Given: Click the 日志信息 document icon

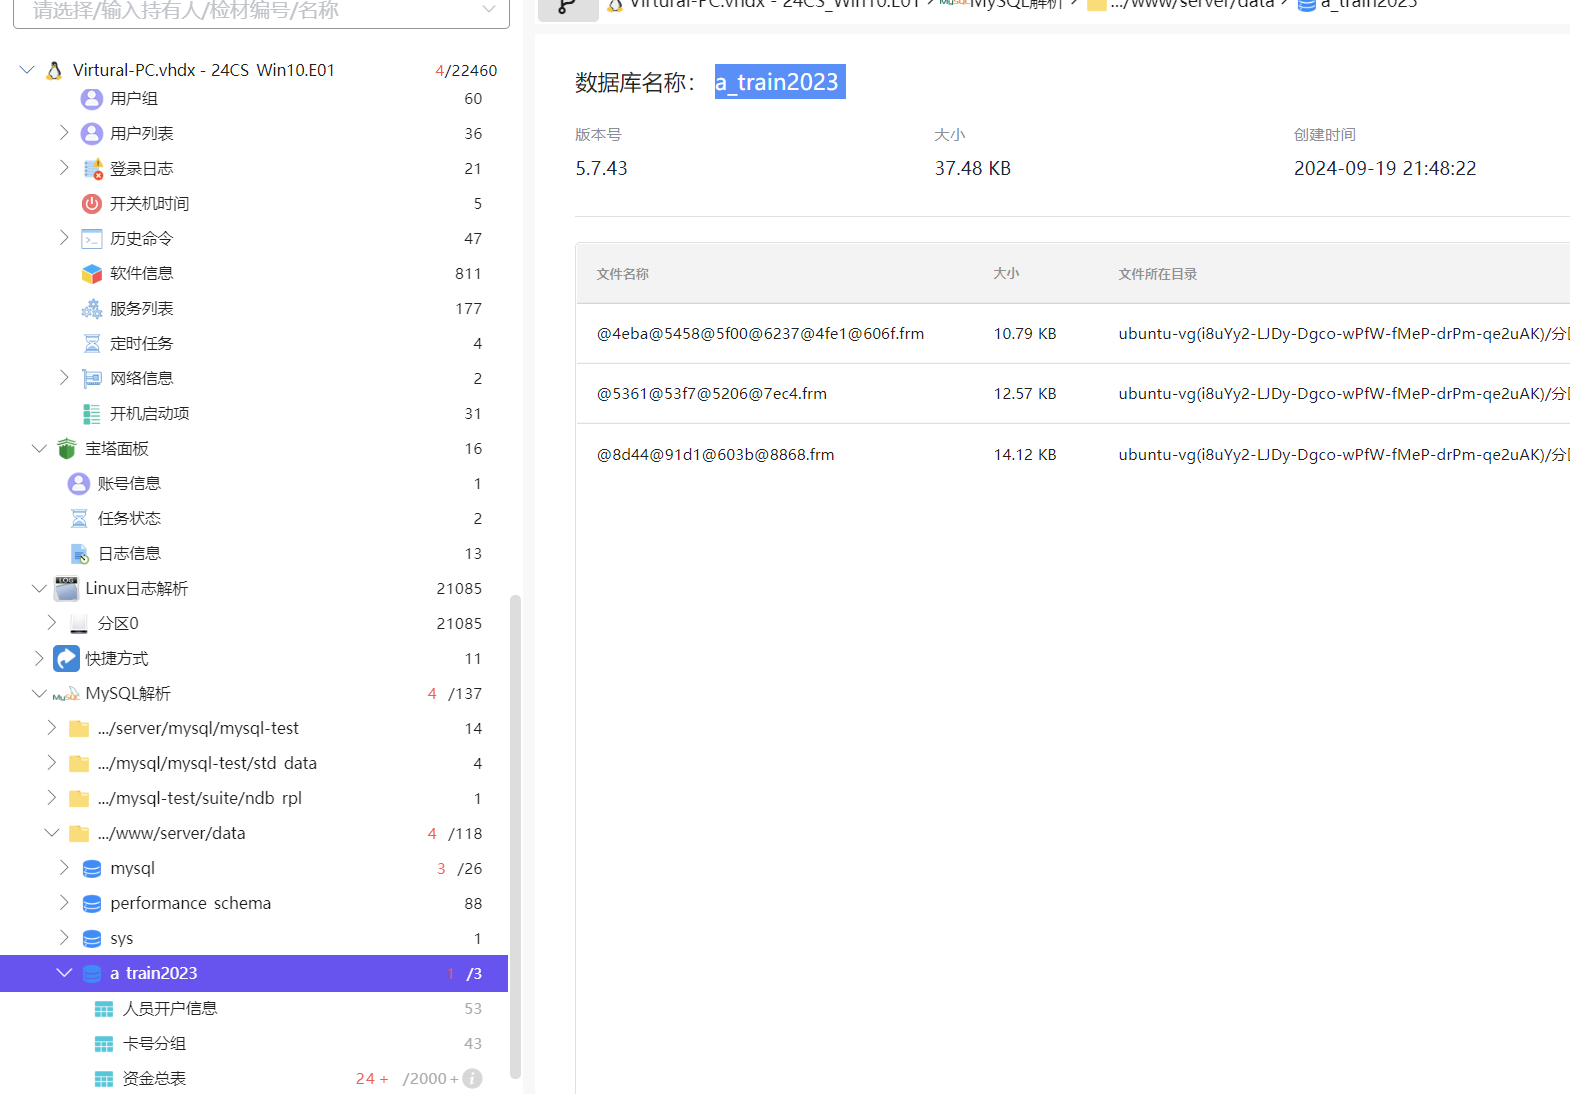Looking at the screenshot, I should [79, 554].
